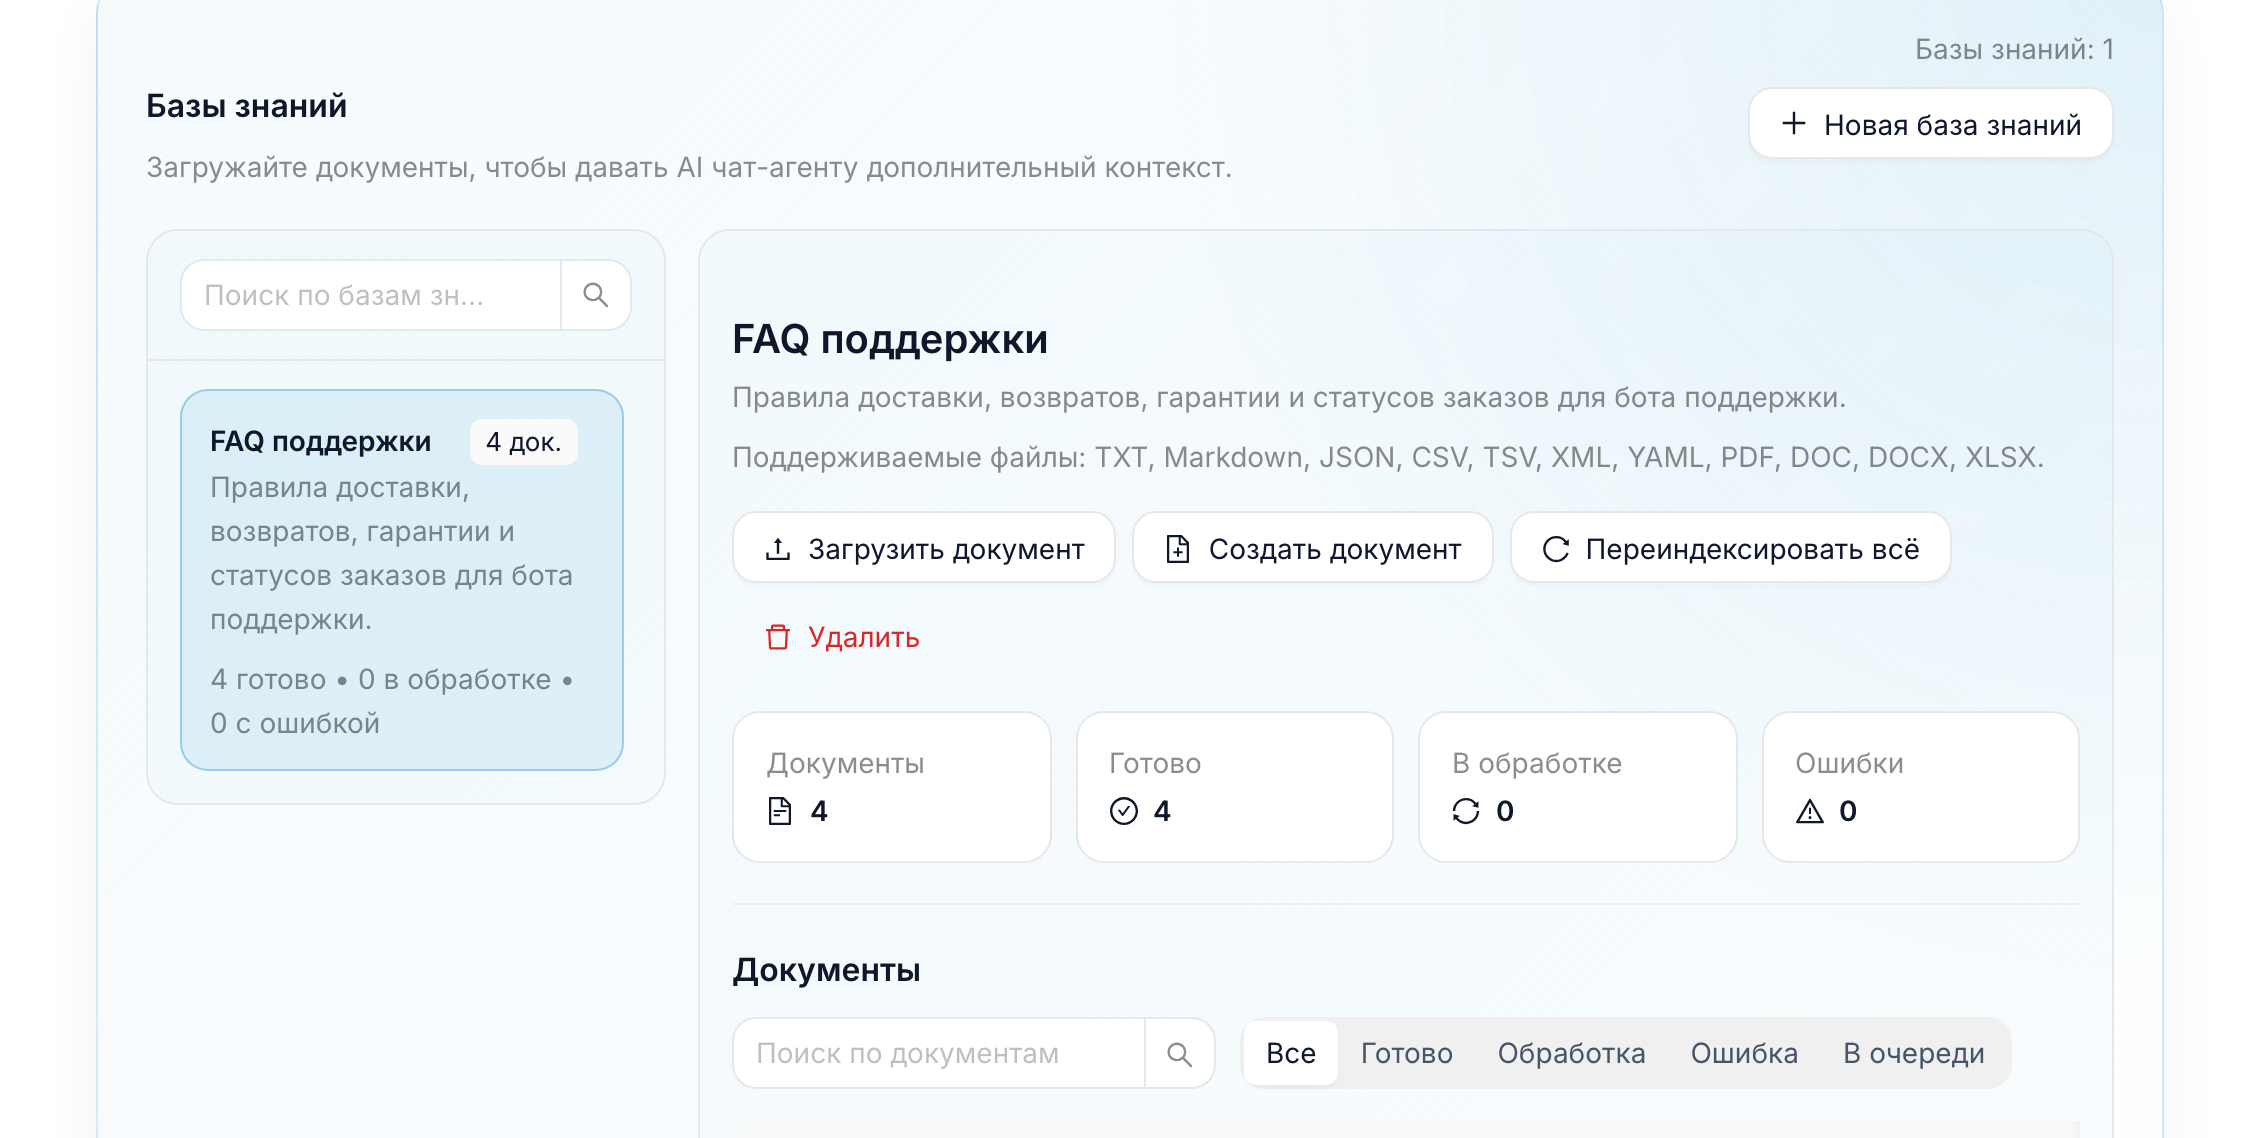Click the 4 док. badge
2260x1138 pixels.
pyautogui.click(x=524, y=442)
